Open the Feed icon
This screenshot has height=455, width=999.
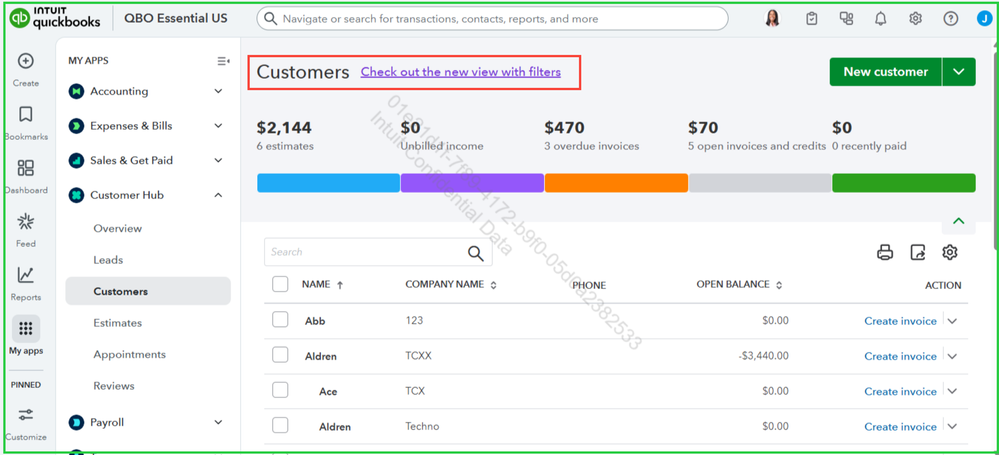click(25, 222)
